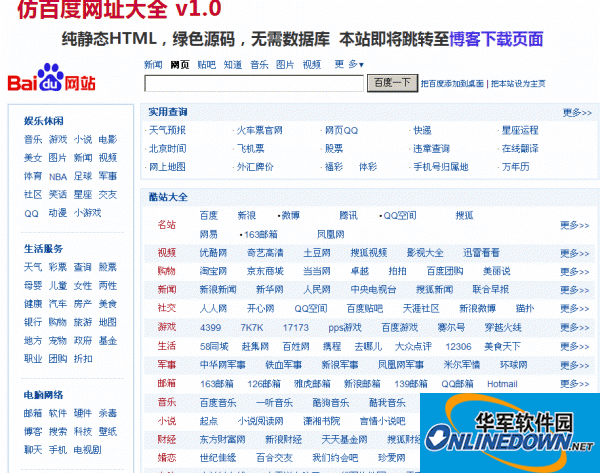The width and height of the screenshot is (600, 473).
Task: Open Hotmail link in 邮箱 row
Action: [502, 384]
